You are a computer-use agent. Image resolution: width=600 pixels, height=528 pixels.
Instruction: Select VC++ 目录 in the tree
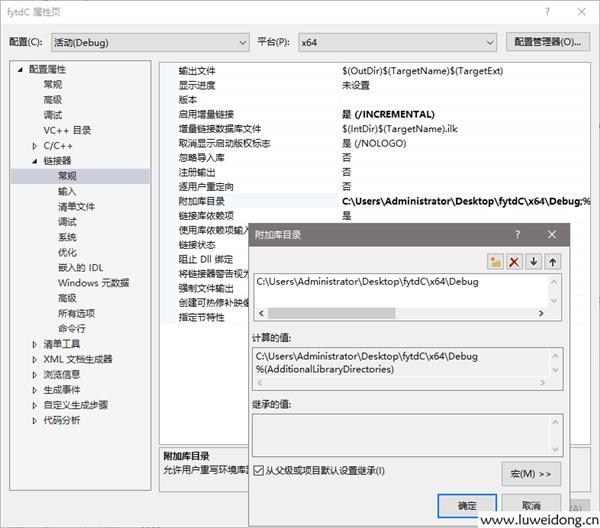click(67, 130)
